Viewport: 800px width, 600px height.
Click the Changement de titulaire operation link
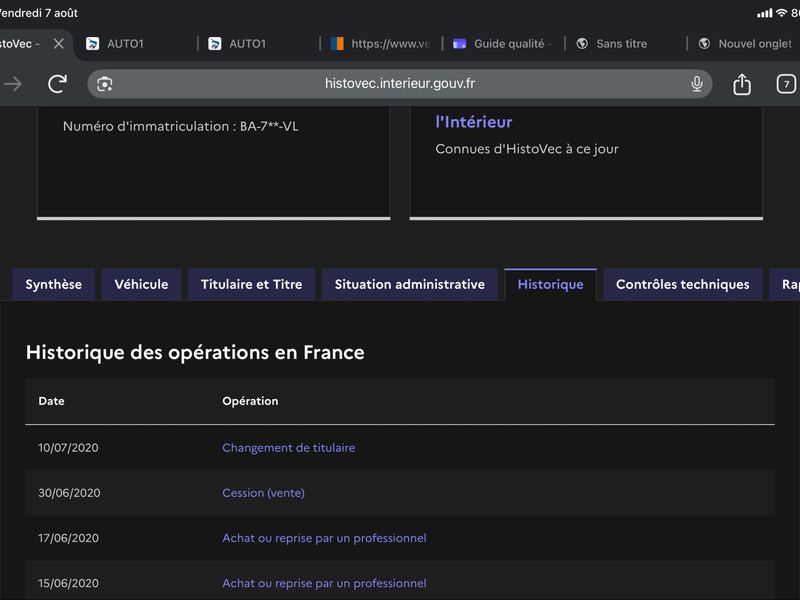tap(289, 447)
